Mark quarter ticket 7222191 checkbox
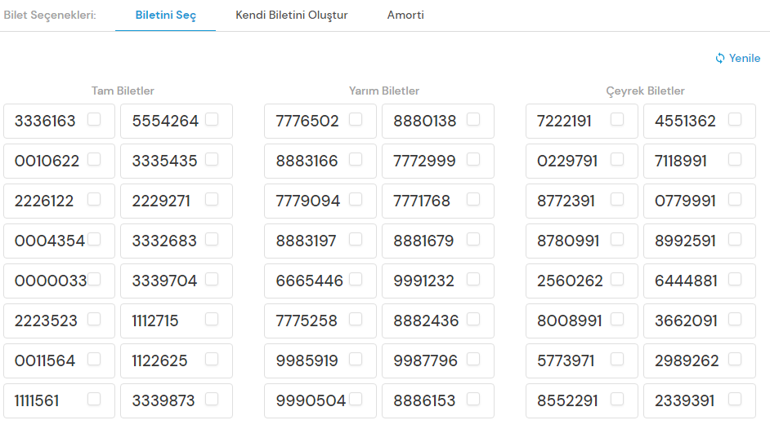The height and width of the screenshot is (429, 770). (x=617, y=119)
